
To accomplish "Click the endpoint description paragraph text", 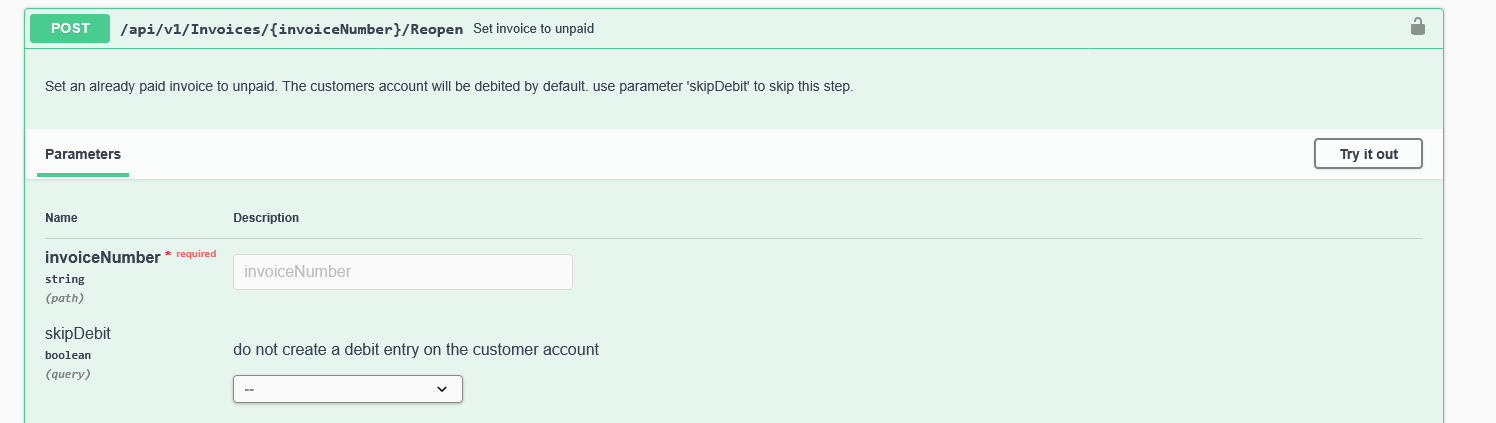I will [449, 87].
